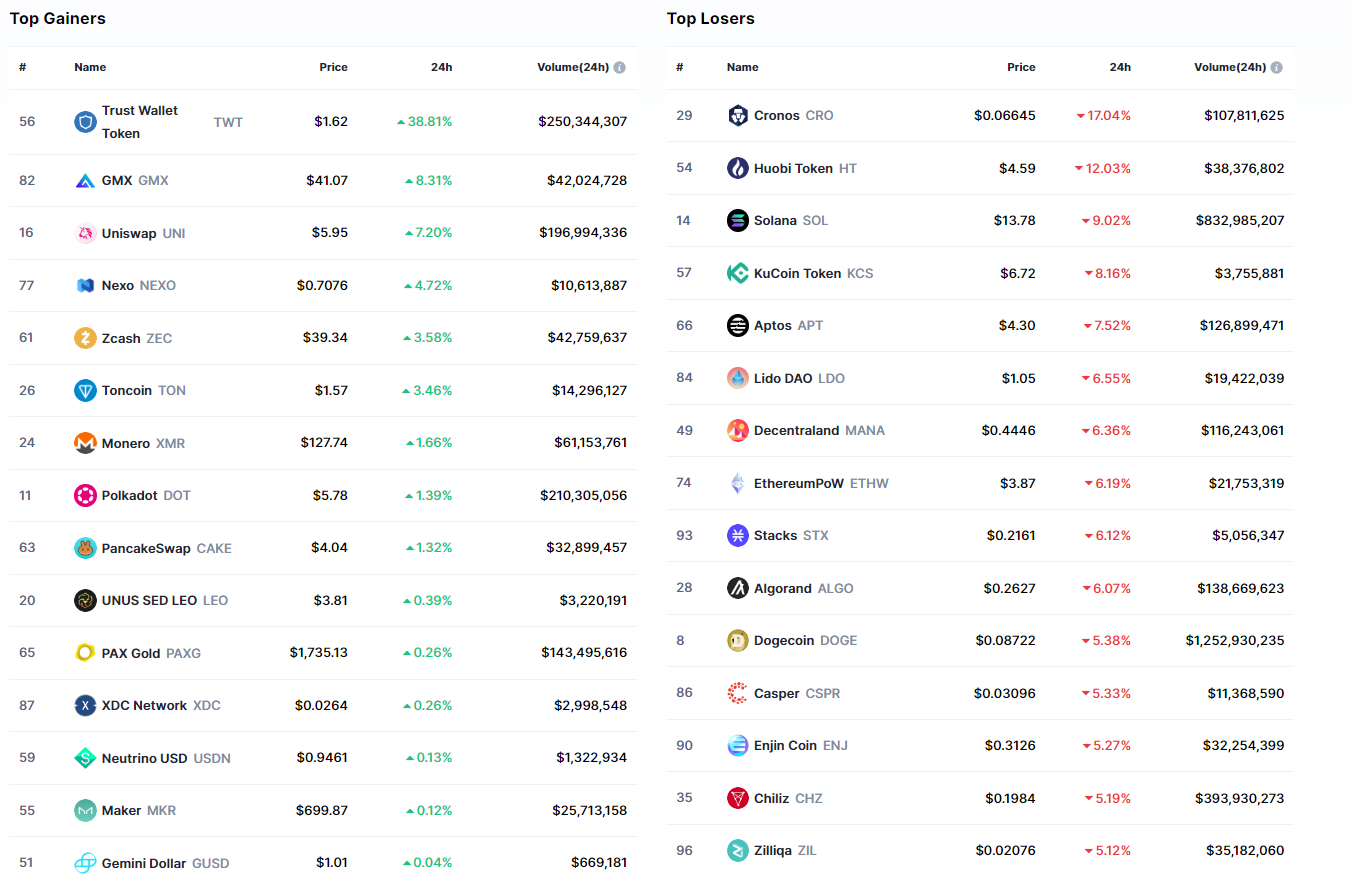Click the Monero logo icon

[x=85, y=443]
